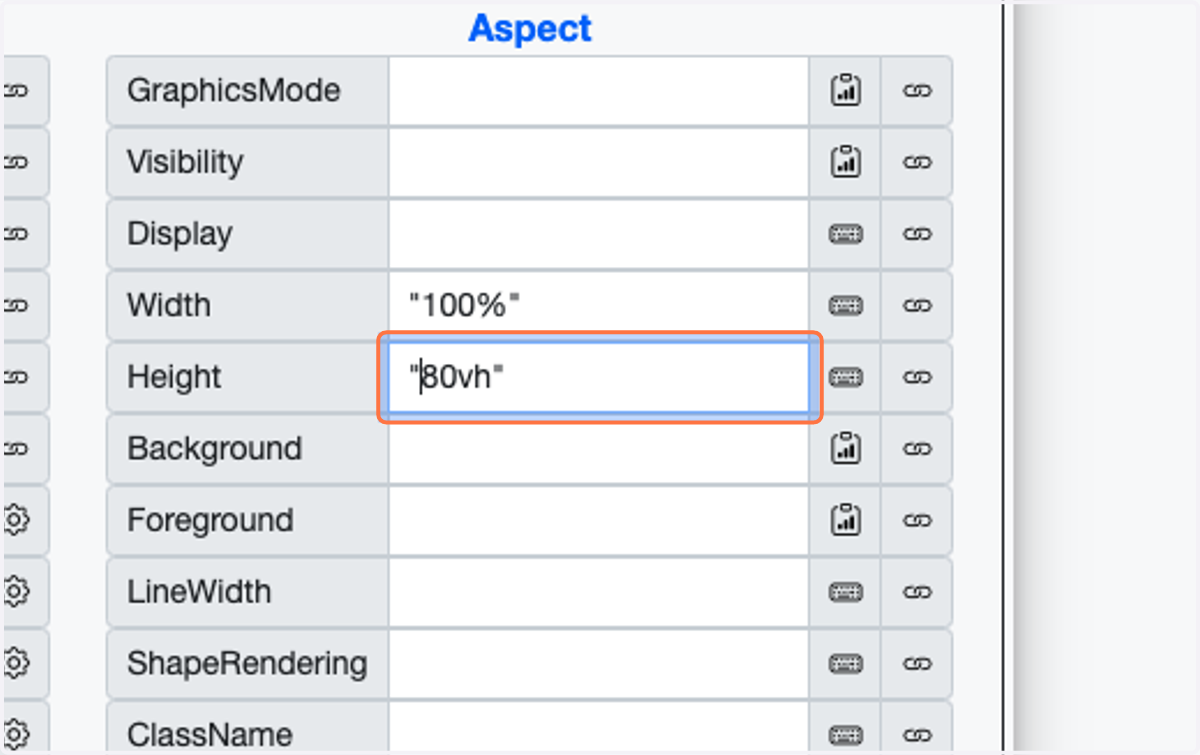Click the link icon on the Width row

coord(917,305)
